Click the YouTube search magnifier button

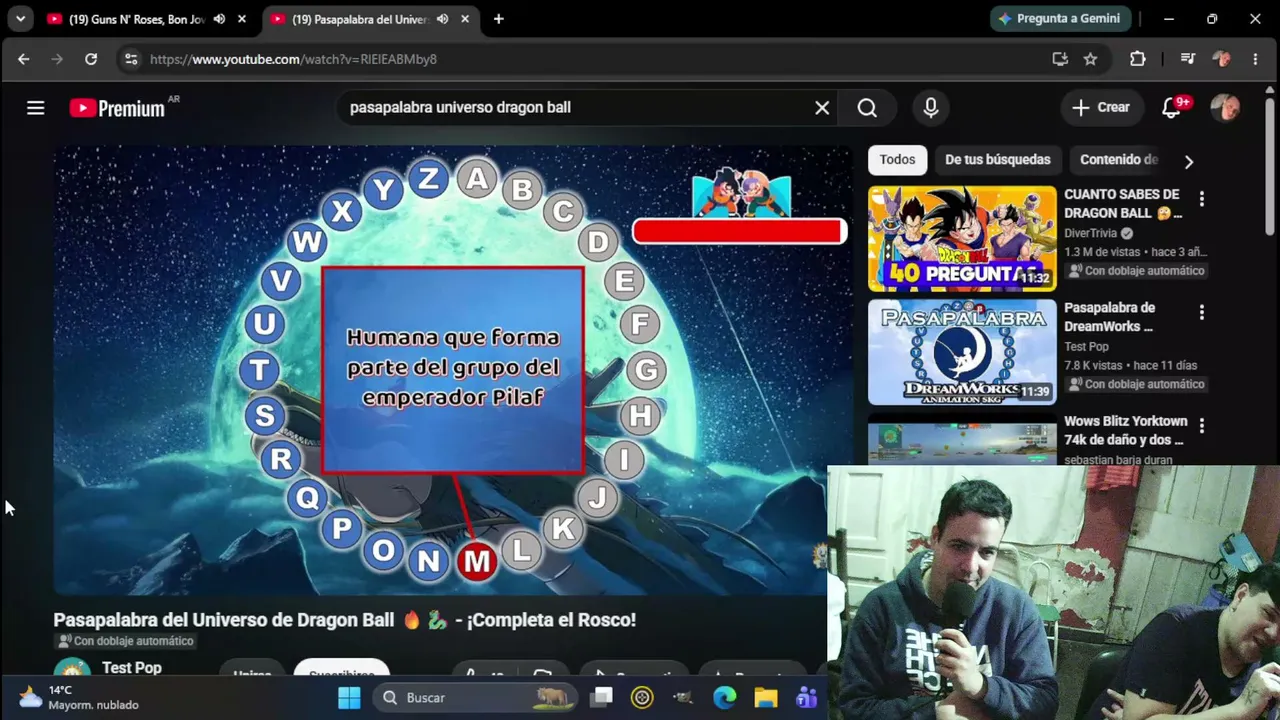[x=867, y=108]
